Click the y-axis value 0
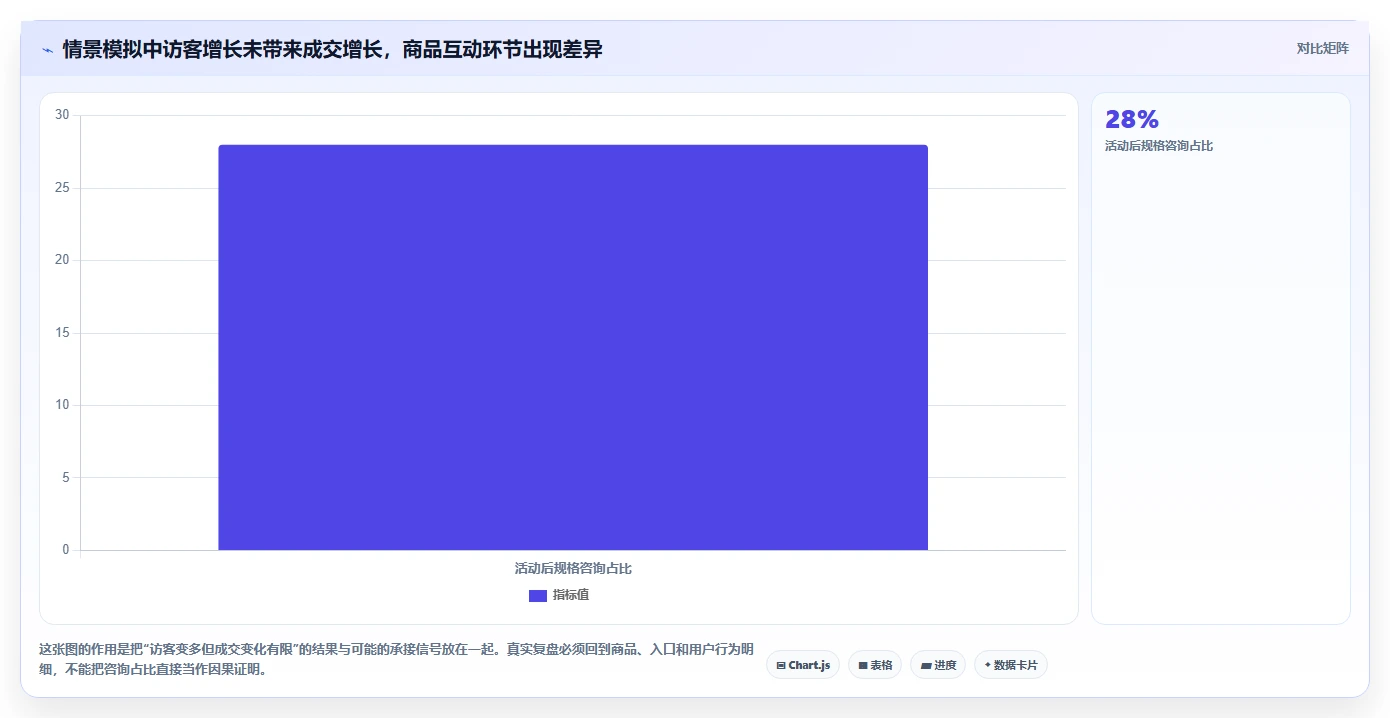Image resolution: width=1390 pixels, height=718 pixels. pyautogui.click(x=66, y=550)
